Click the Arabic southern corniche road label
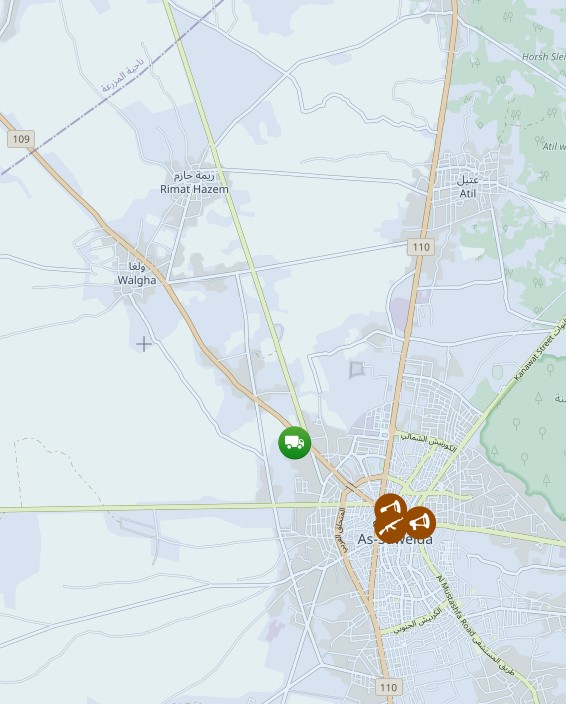566x704 pixels. [417, 623]
